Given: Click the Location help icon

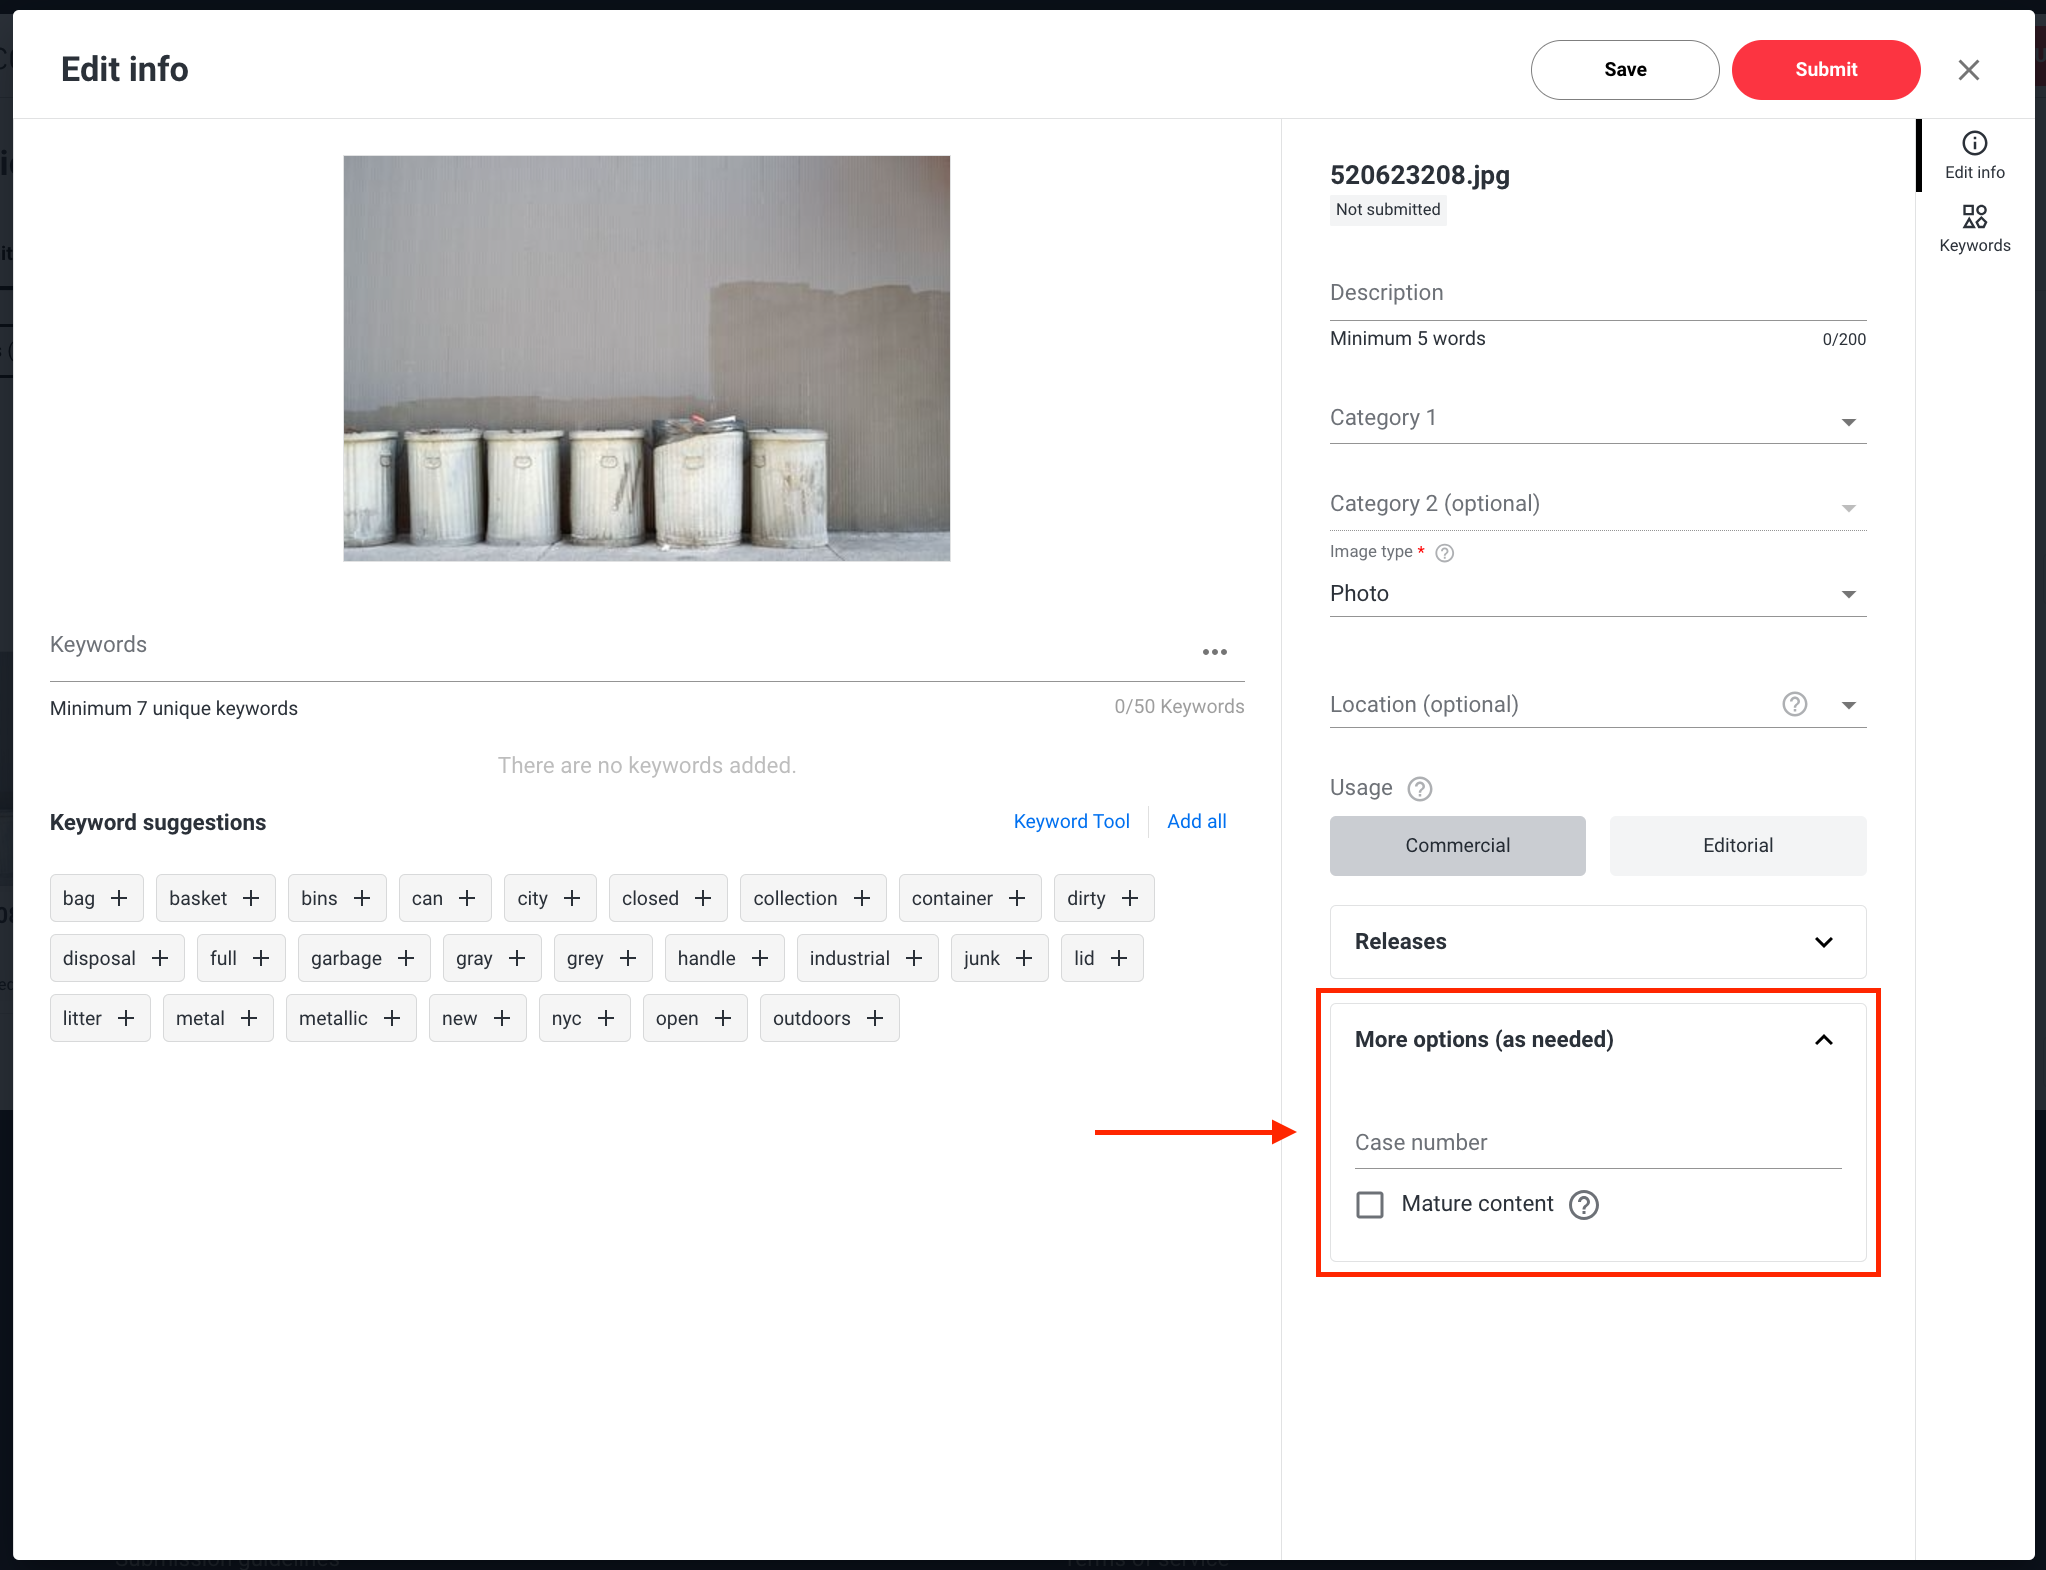Looking at the screenshot, I should [x=1794, y=704].
